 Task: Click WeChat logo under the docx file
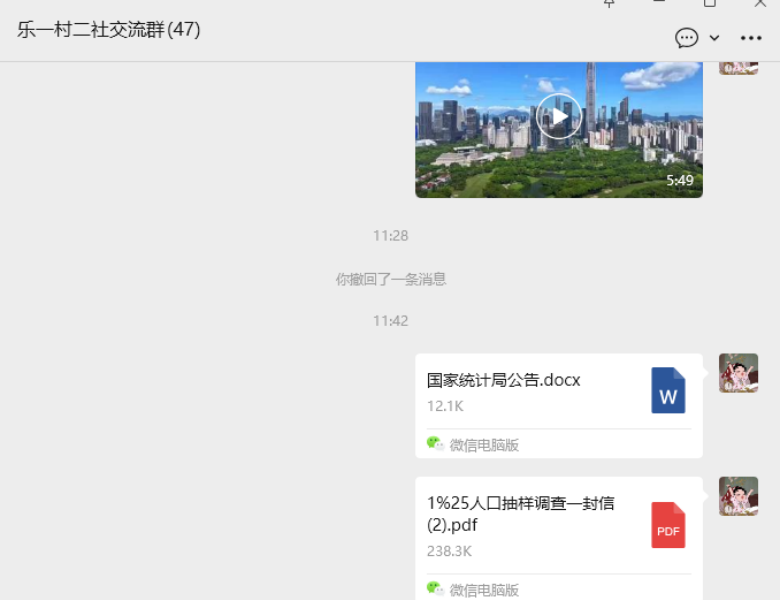click(x=435, y=444)
